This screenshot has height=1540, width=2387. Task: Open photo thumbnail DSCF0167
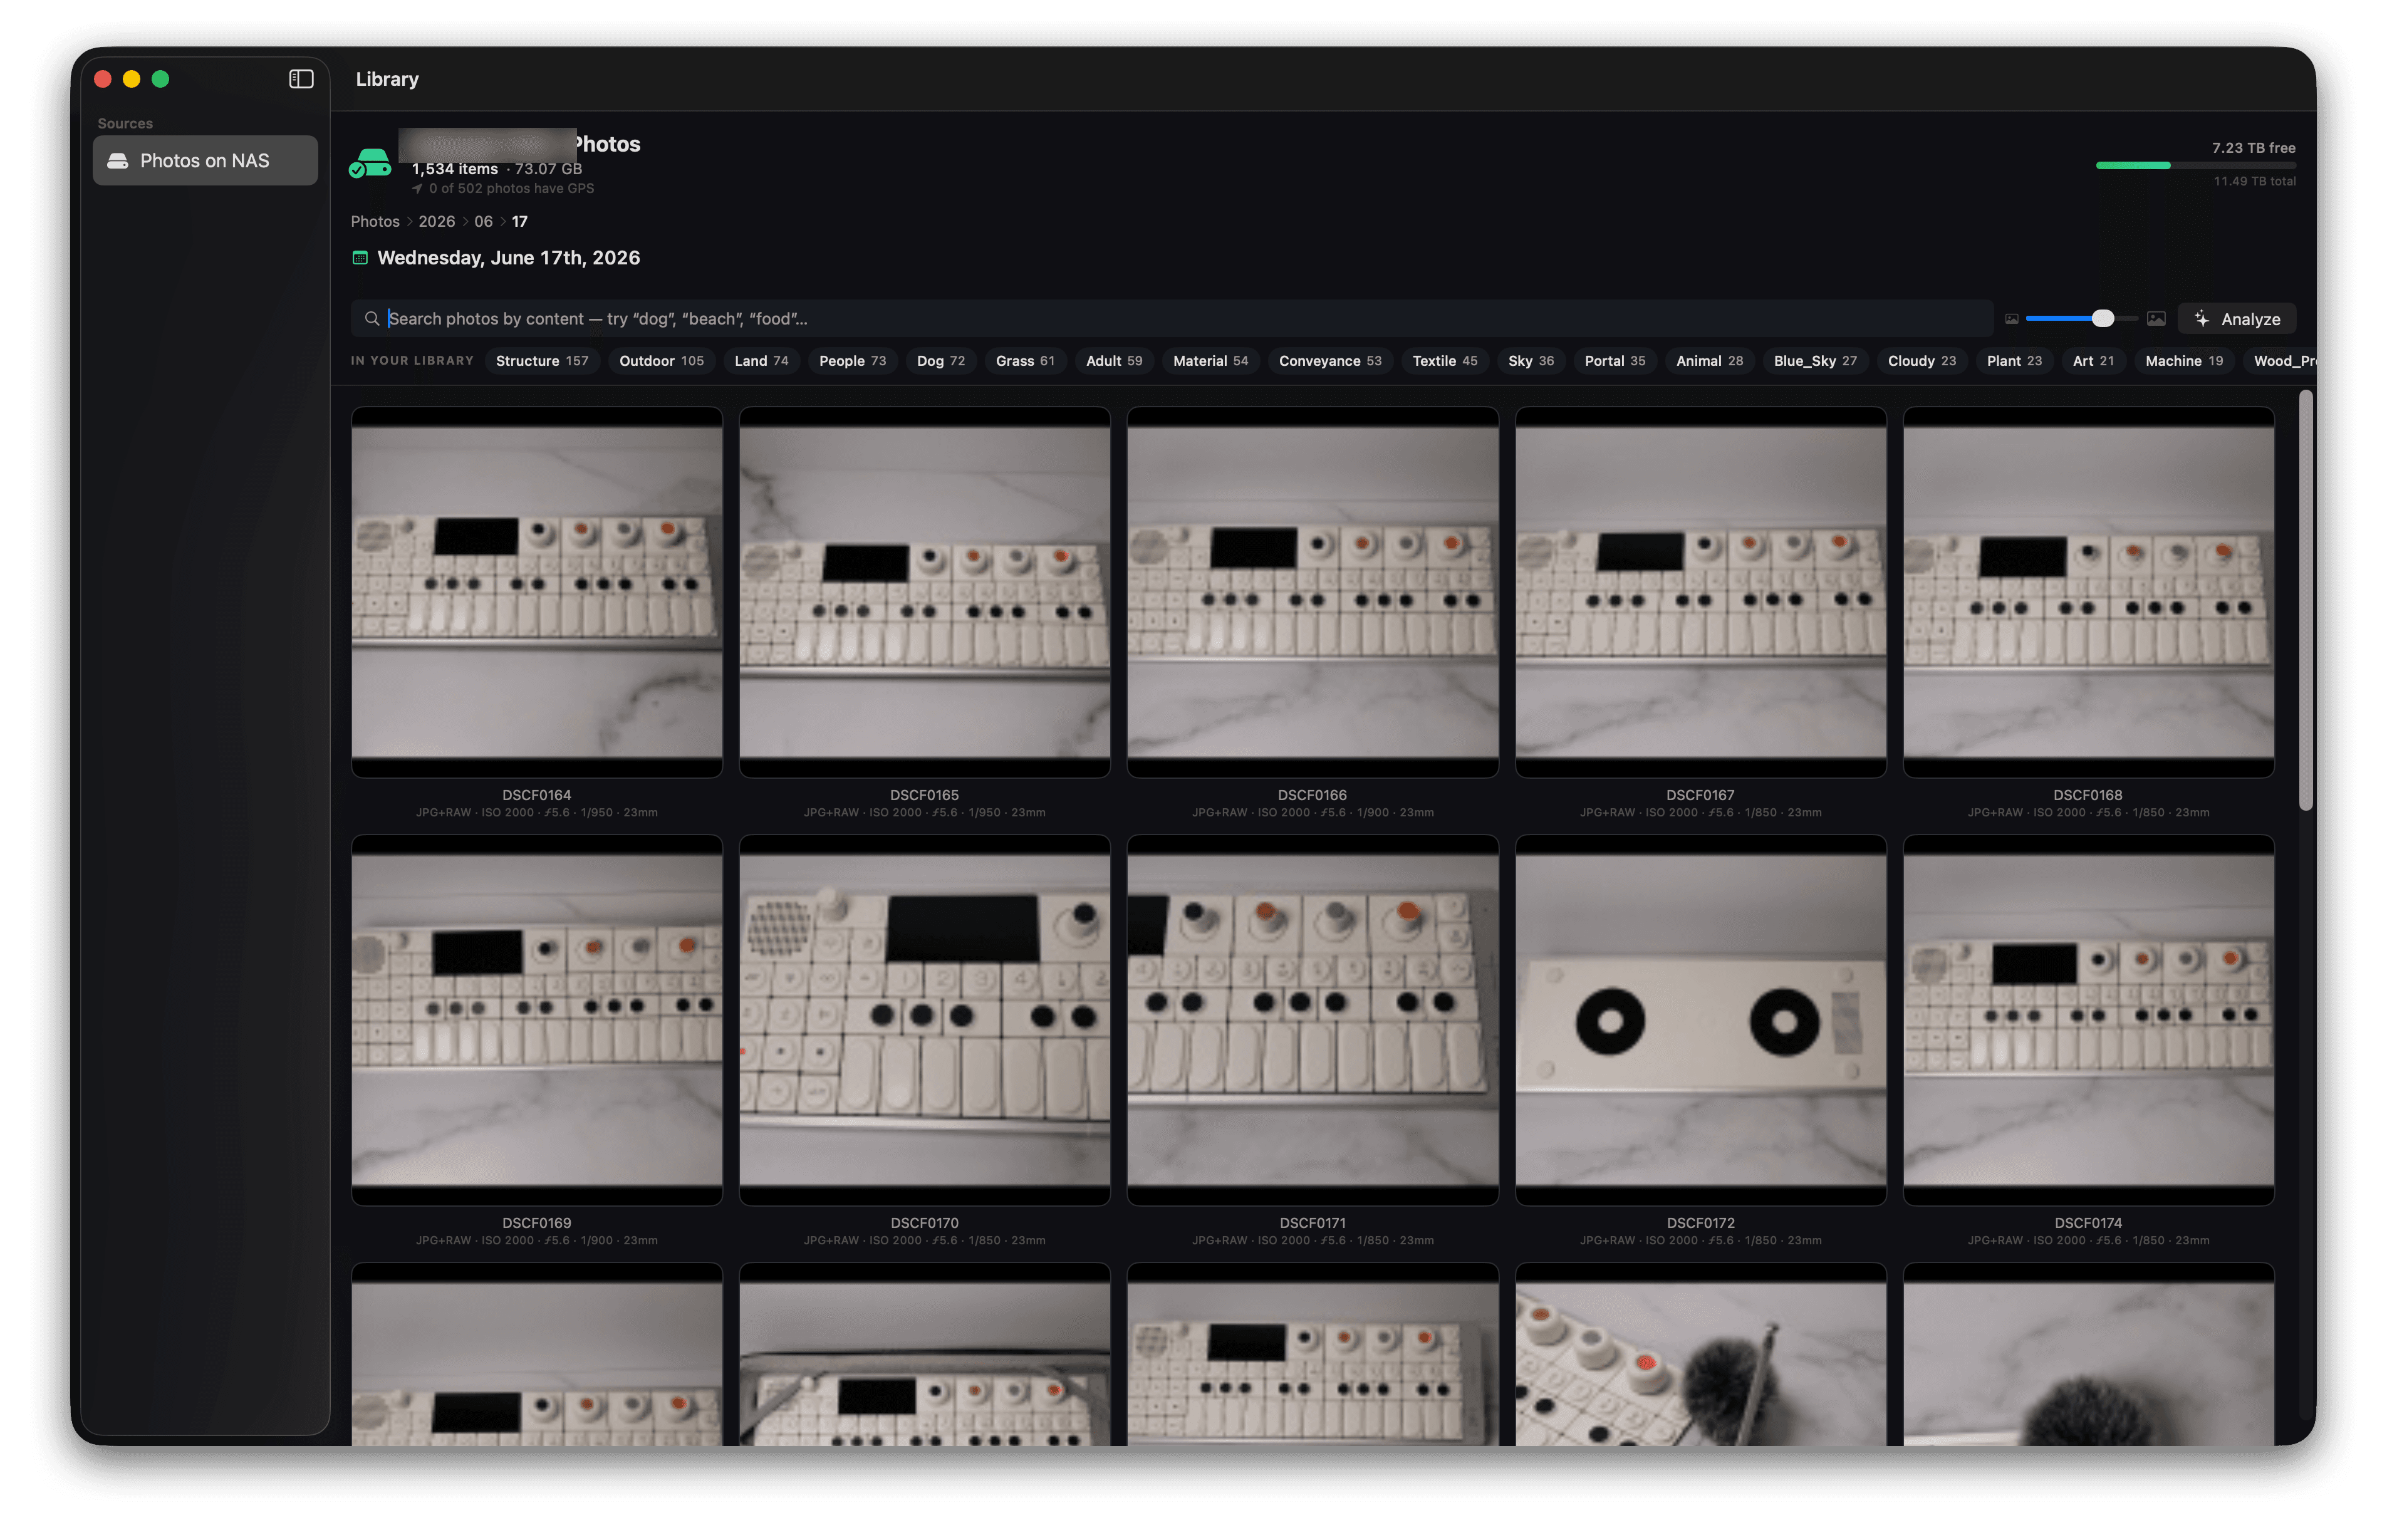[x=1700, y=592]
